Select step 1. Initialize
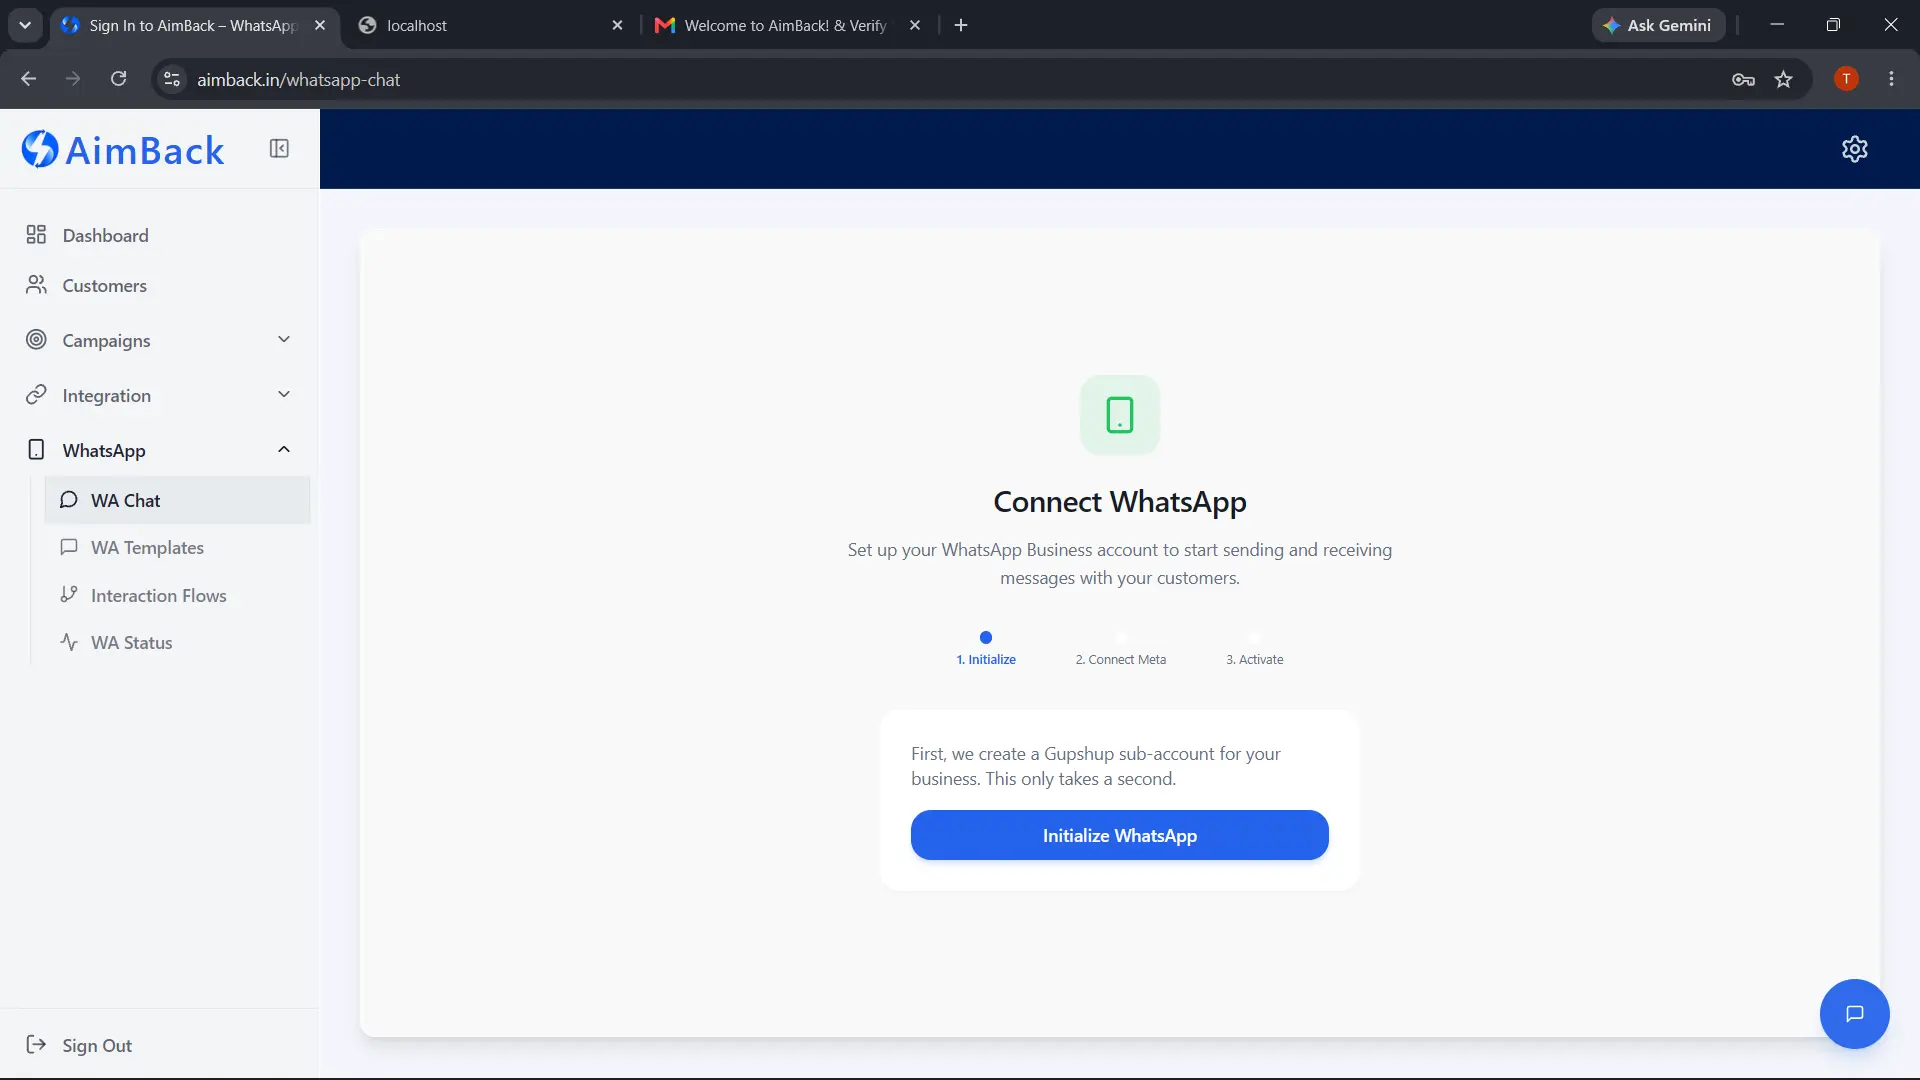Viewport: 1920px width, 1080px height. [986, 649]
